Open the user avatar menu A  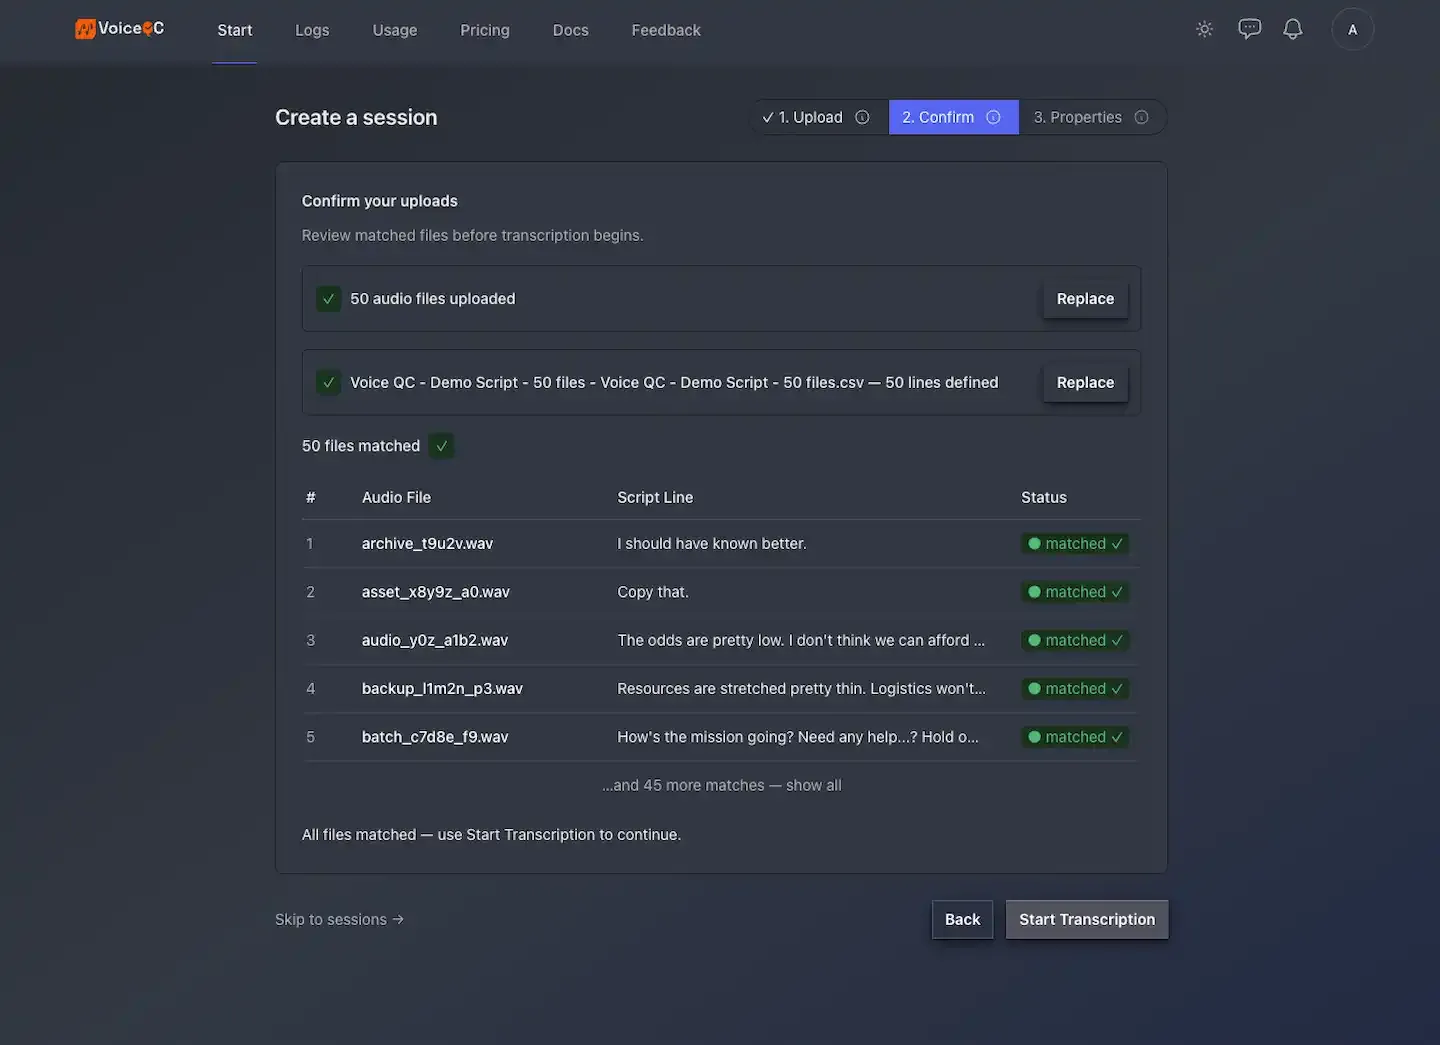[1352, 29]
